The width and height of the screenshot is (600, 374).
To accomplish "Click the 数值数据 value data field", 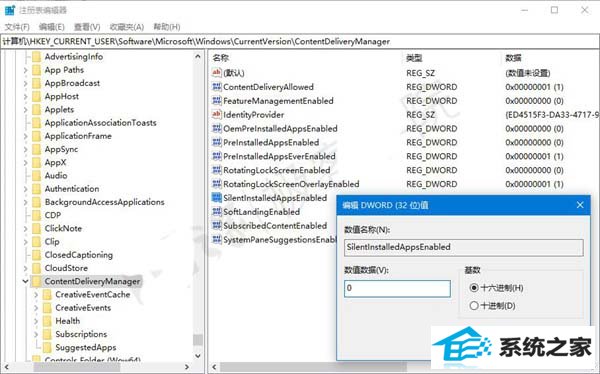I will point(397,289).
